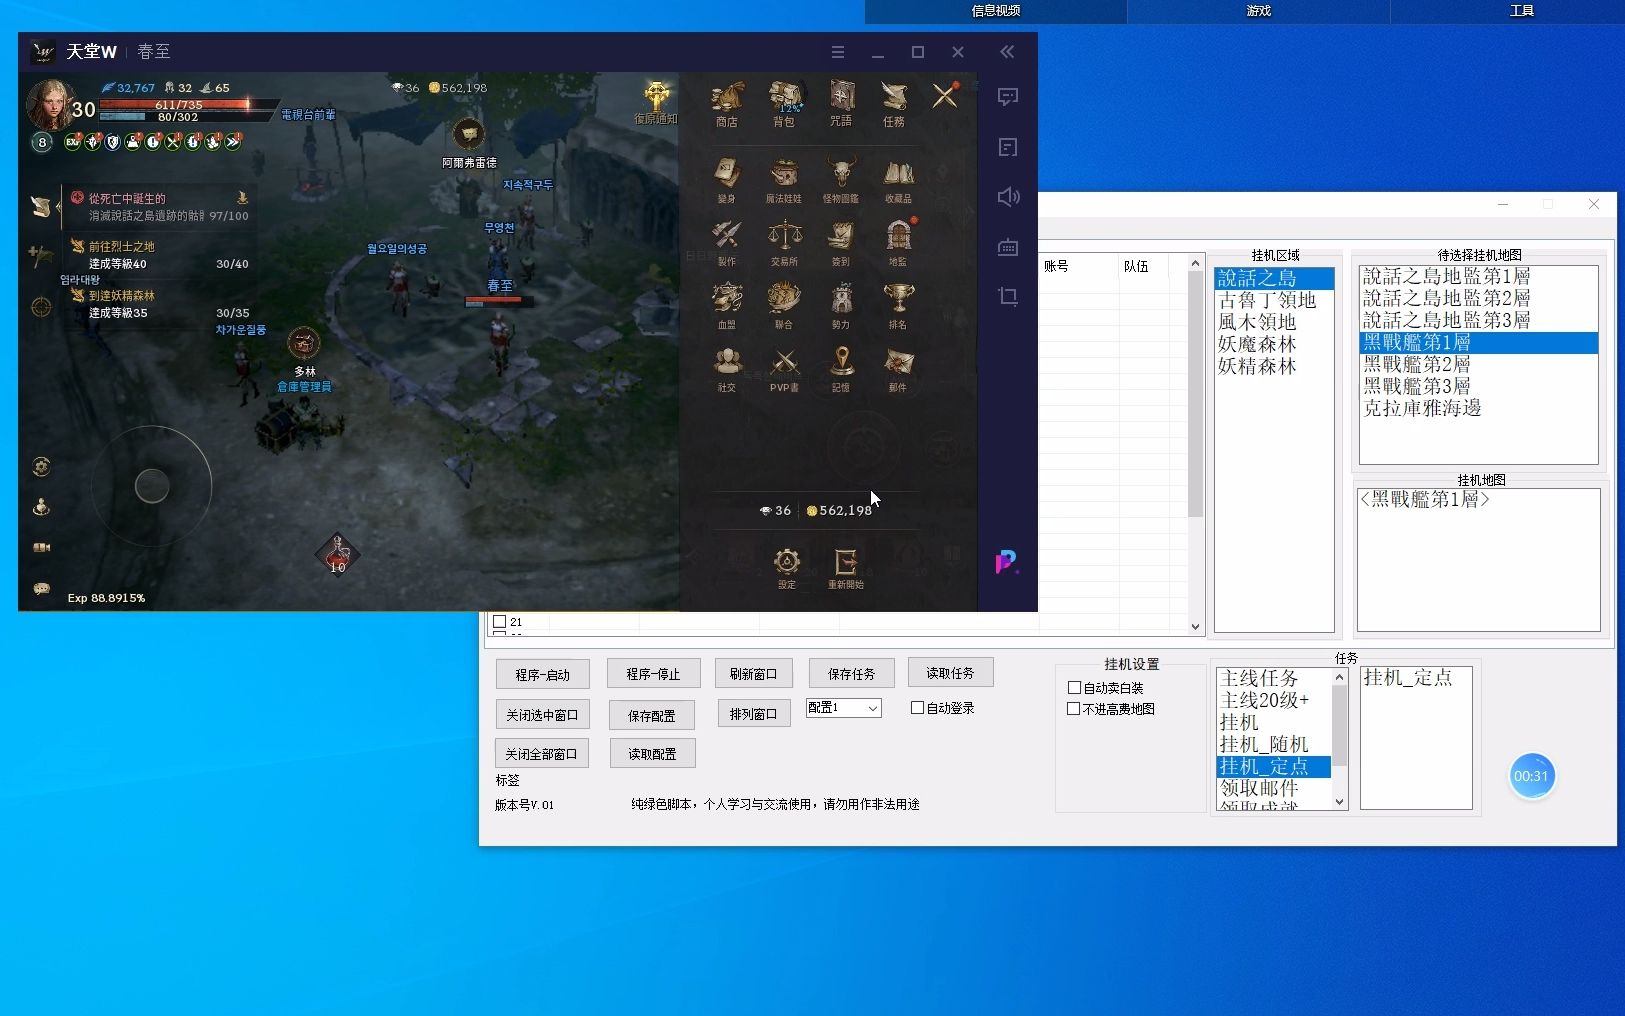Screen dimensions: 1625x1016
Task: Click the 读取任务 button
Action: coord(950,673)
